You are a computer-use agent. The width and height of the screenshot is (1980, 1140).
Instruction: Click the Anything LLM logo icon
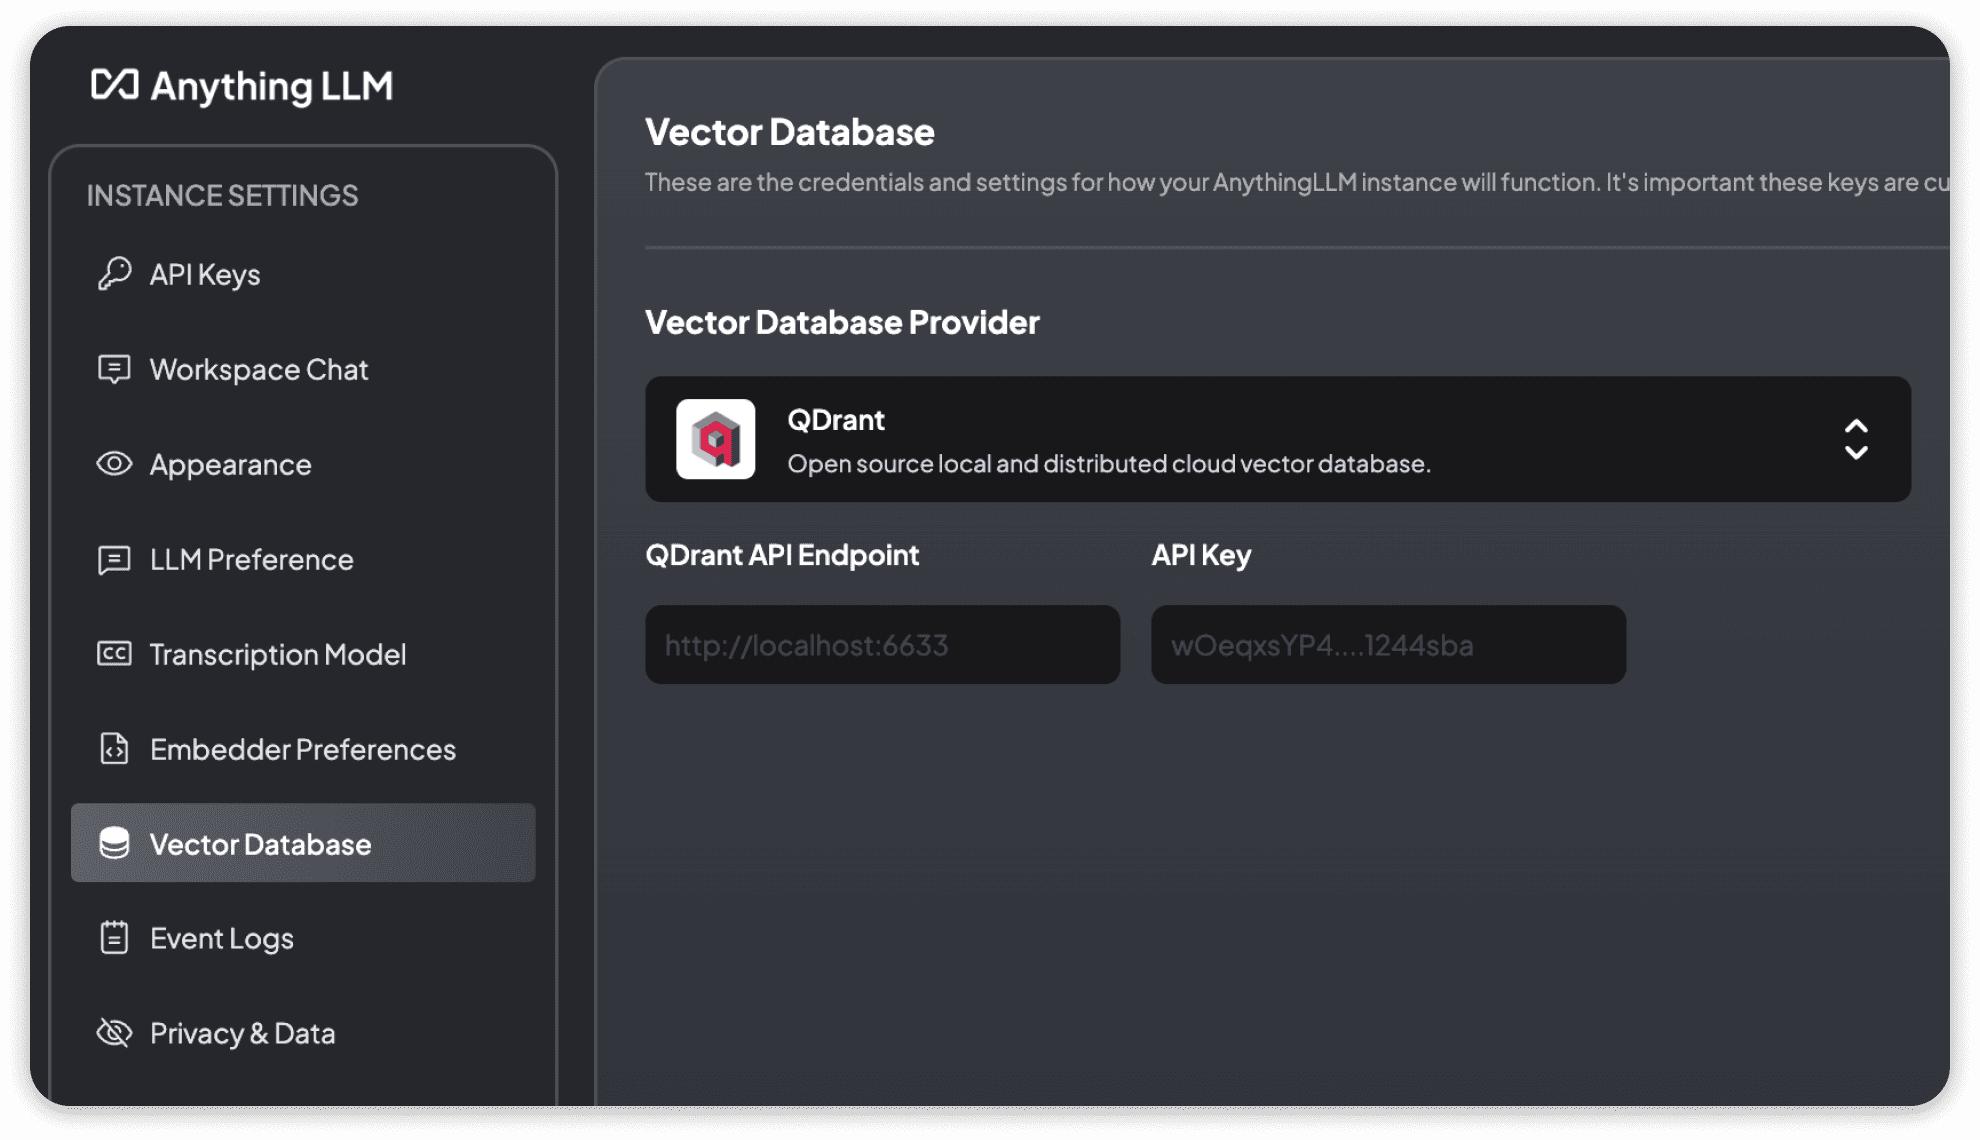pyautogui.click(x=115, y=85)
